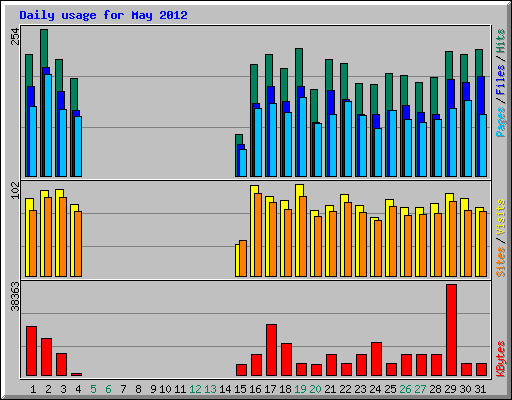Viewport: 512px width, 400px height.
Task: Click the red KBytes legend label
Action: [501, 359]
